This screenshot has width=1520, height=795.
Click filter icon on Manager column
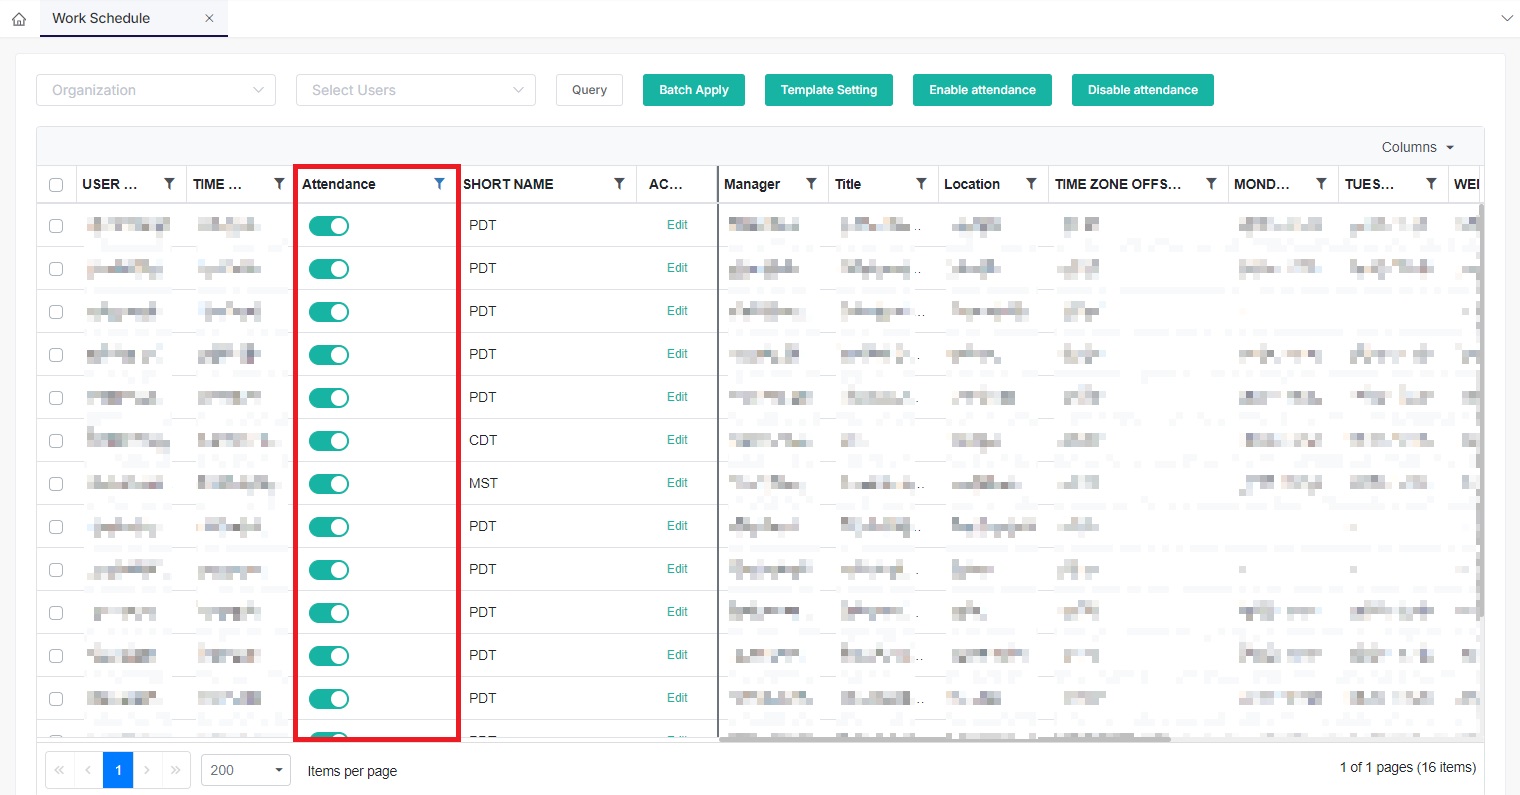[811, 184]
